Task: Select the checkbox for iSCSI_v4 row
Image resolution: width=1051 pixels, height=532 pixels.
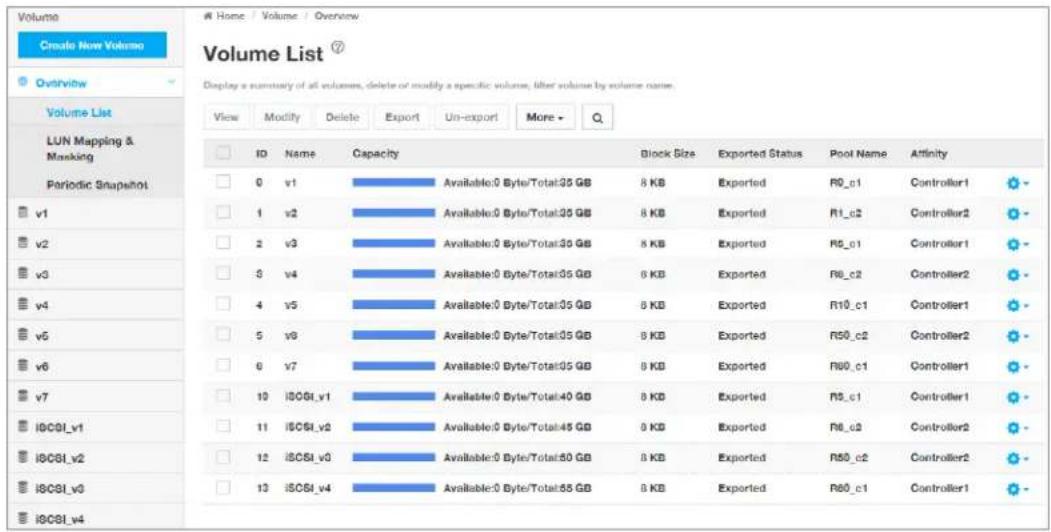Action: point(223,488)
